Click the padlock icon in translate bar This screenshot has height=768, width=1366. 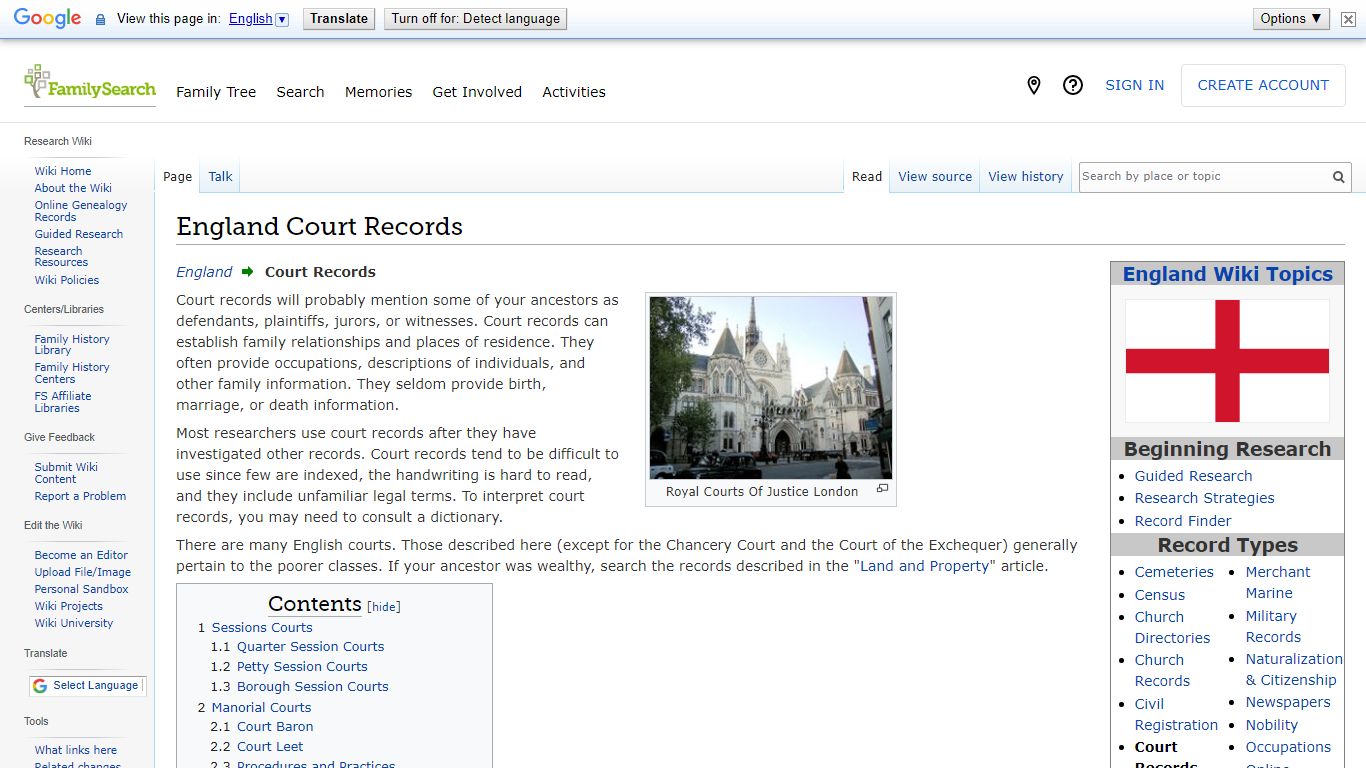[100, 19]
